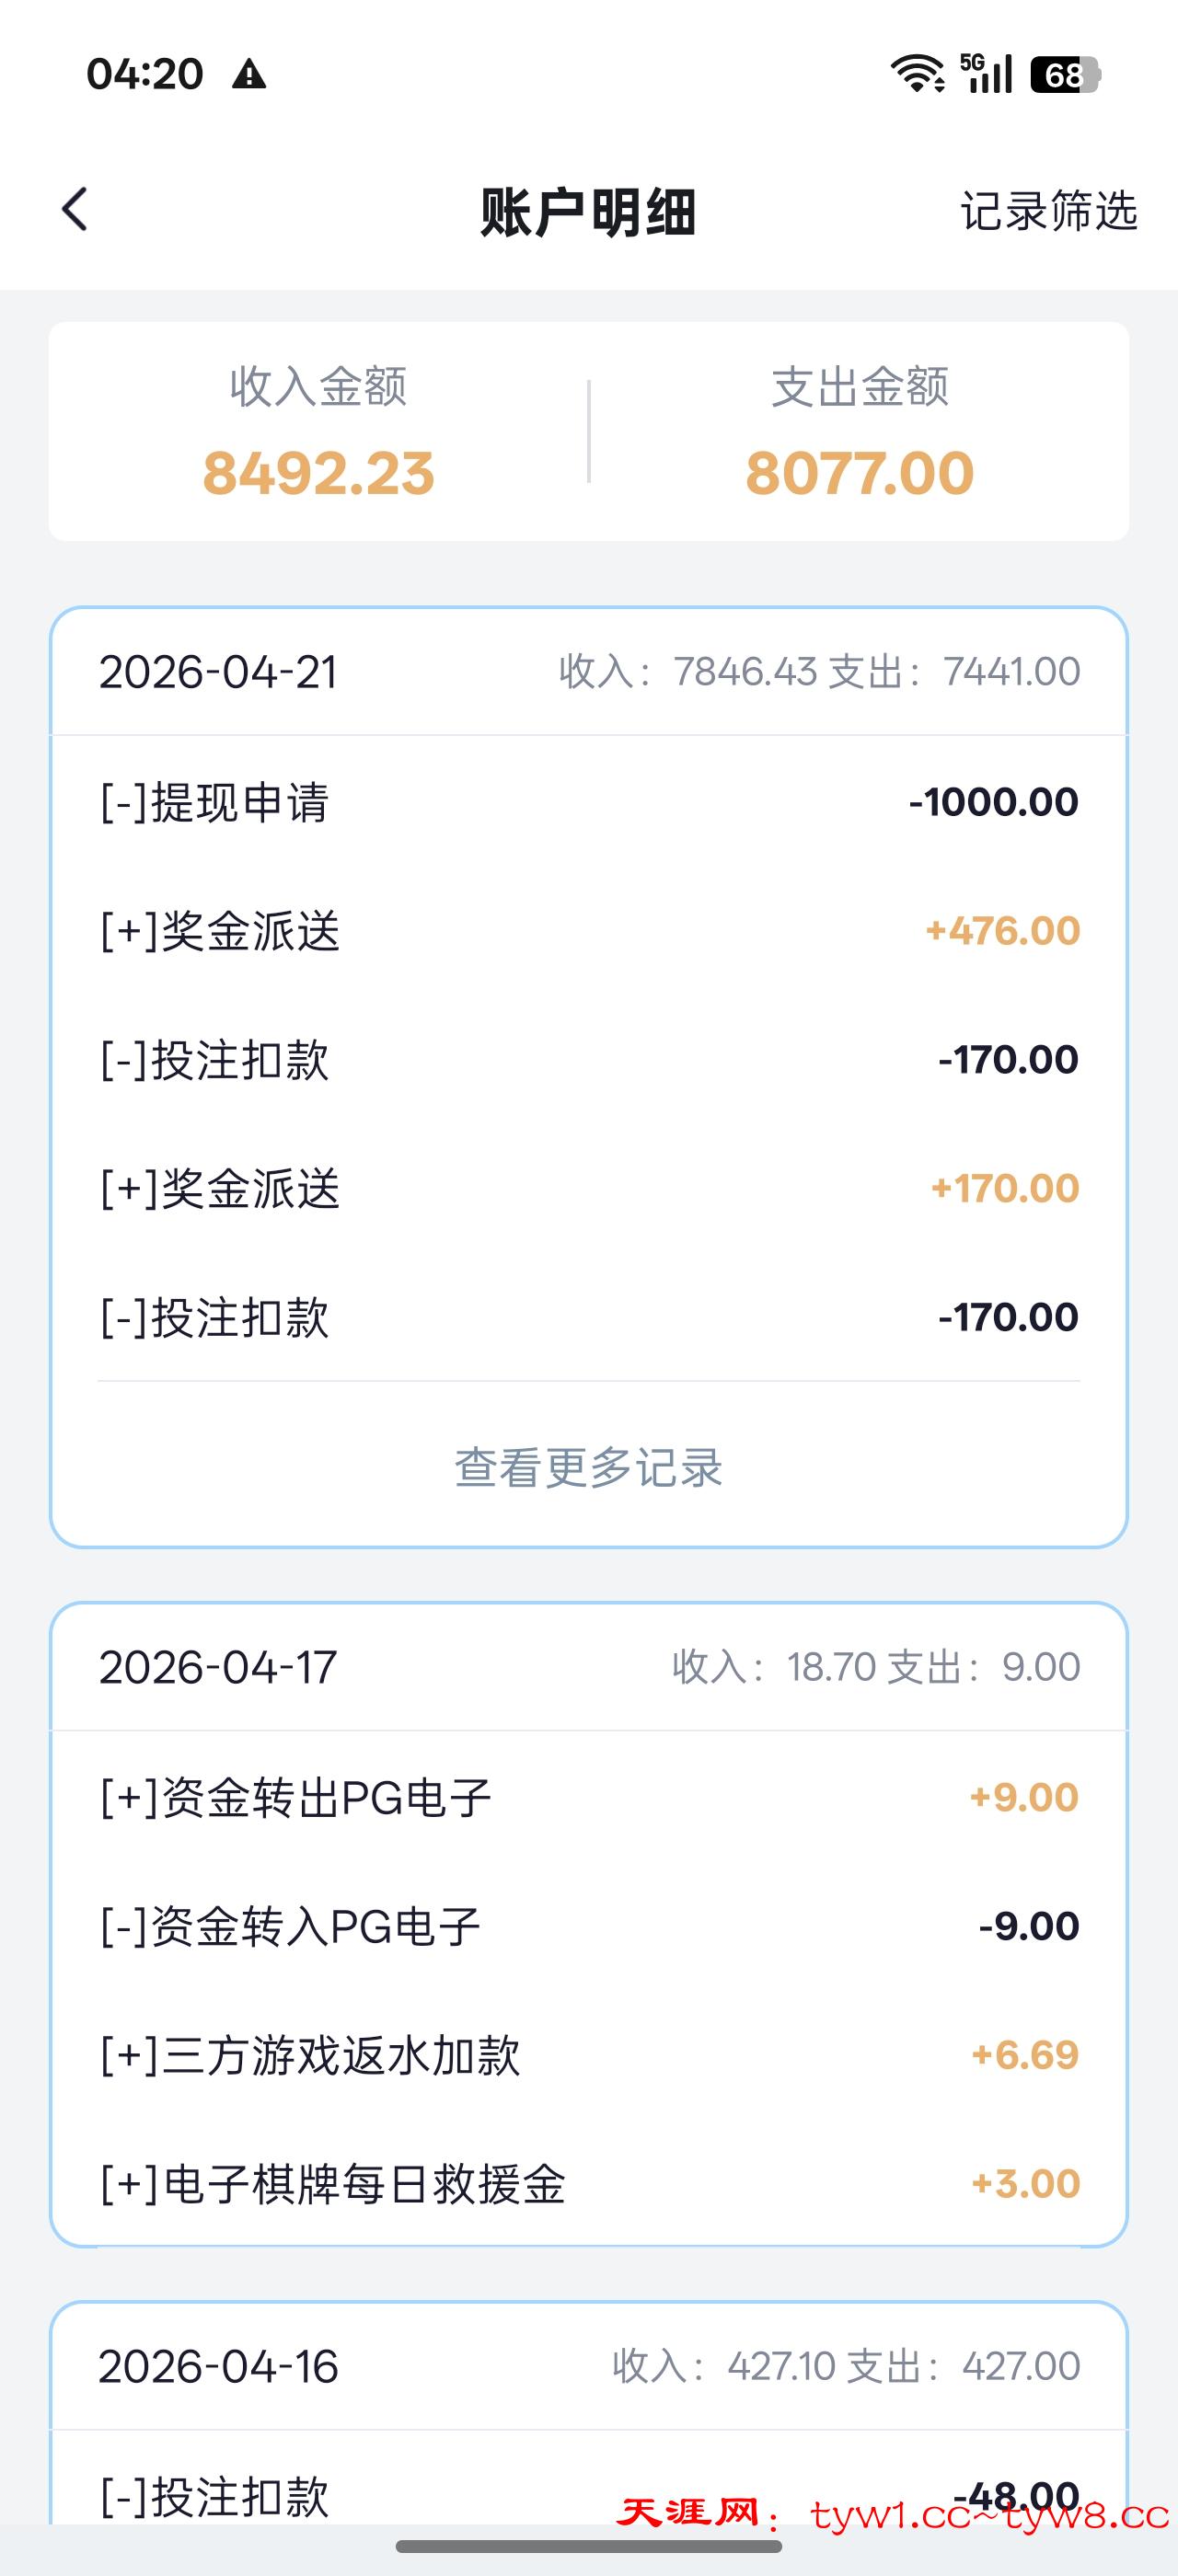This screenshot has width=1178, height=2576.
Task: Open 记录筛选 record filter
Action: [1048, 211]
